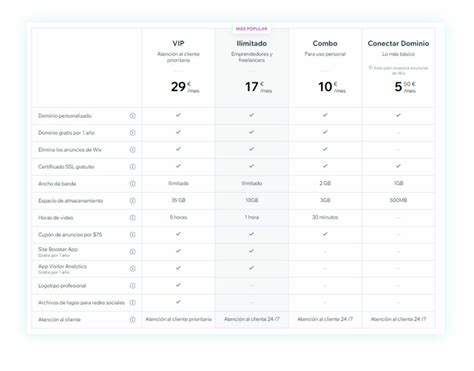
Task: Click the 1GB bandwidth value
Action: pos(398,183)
